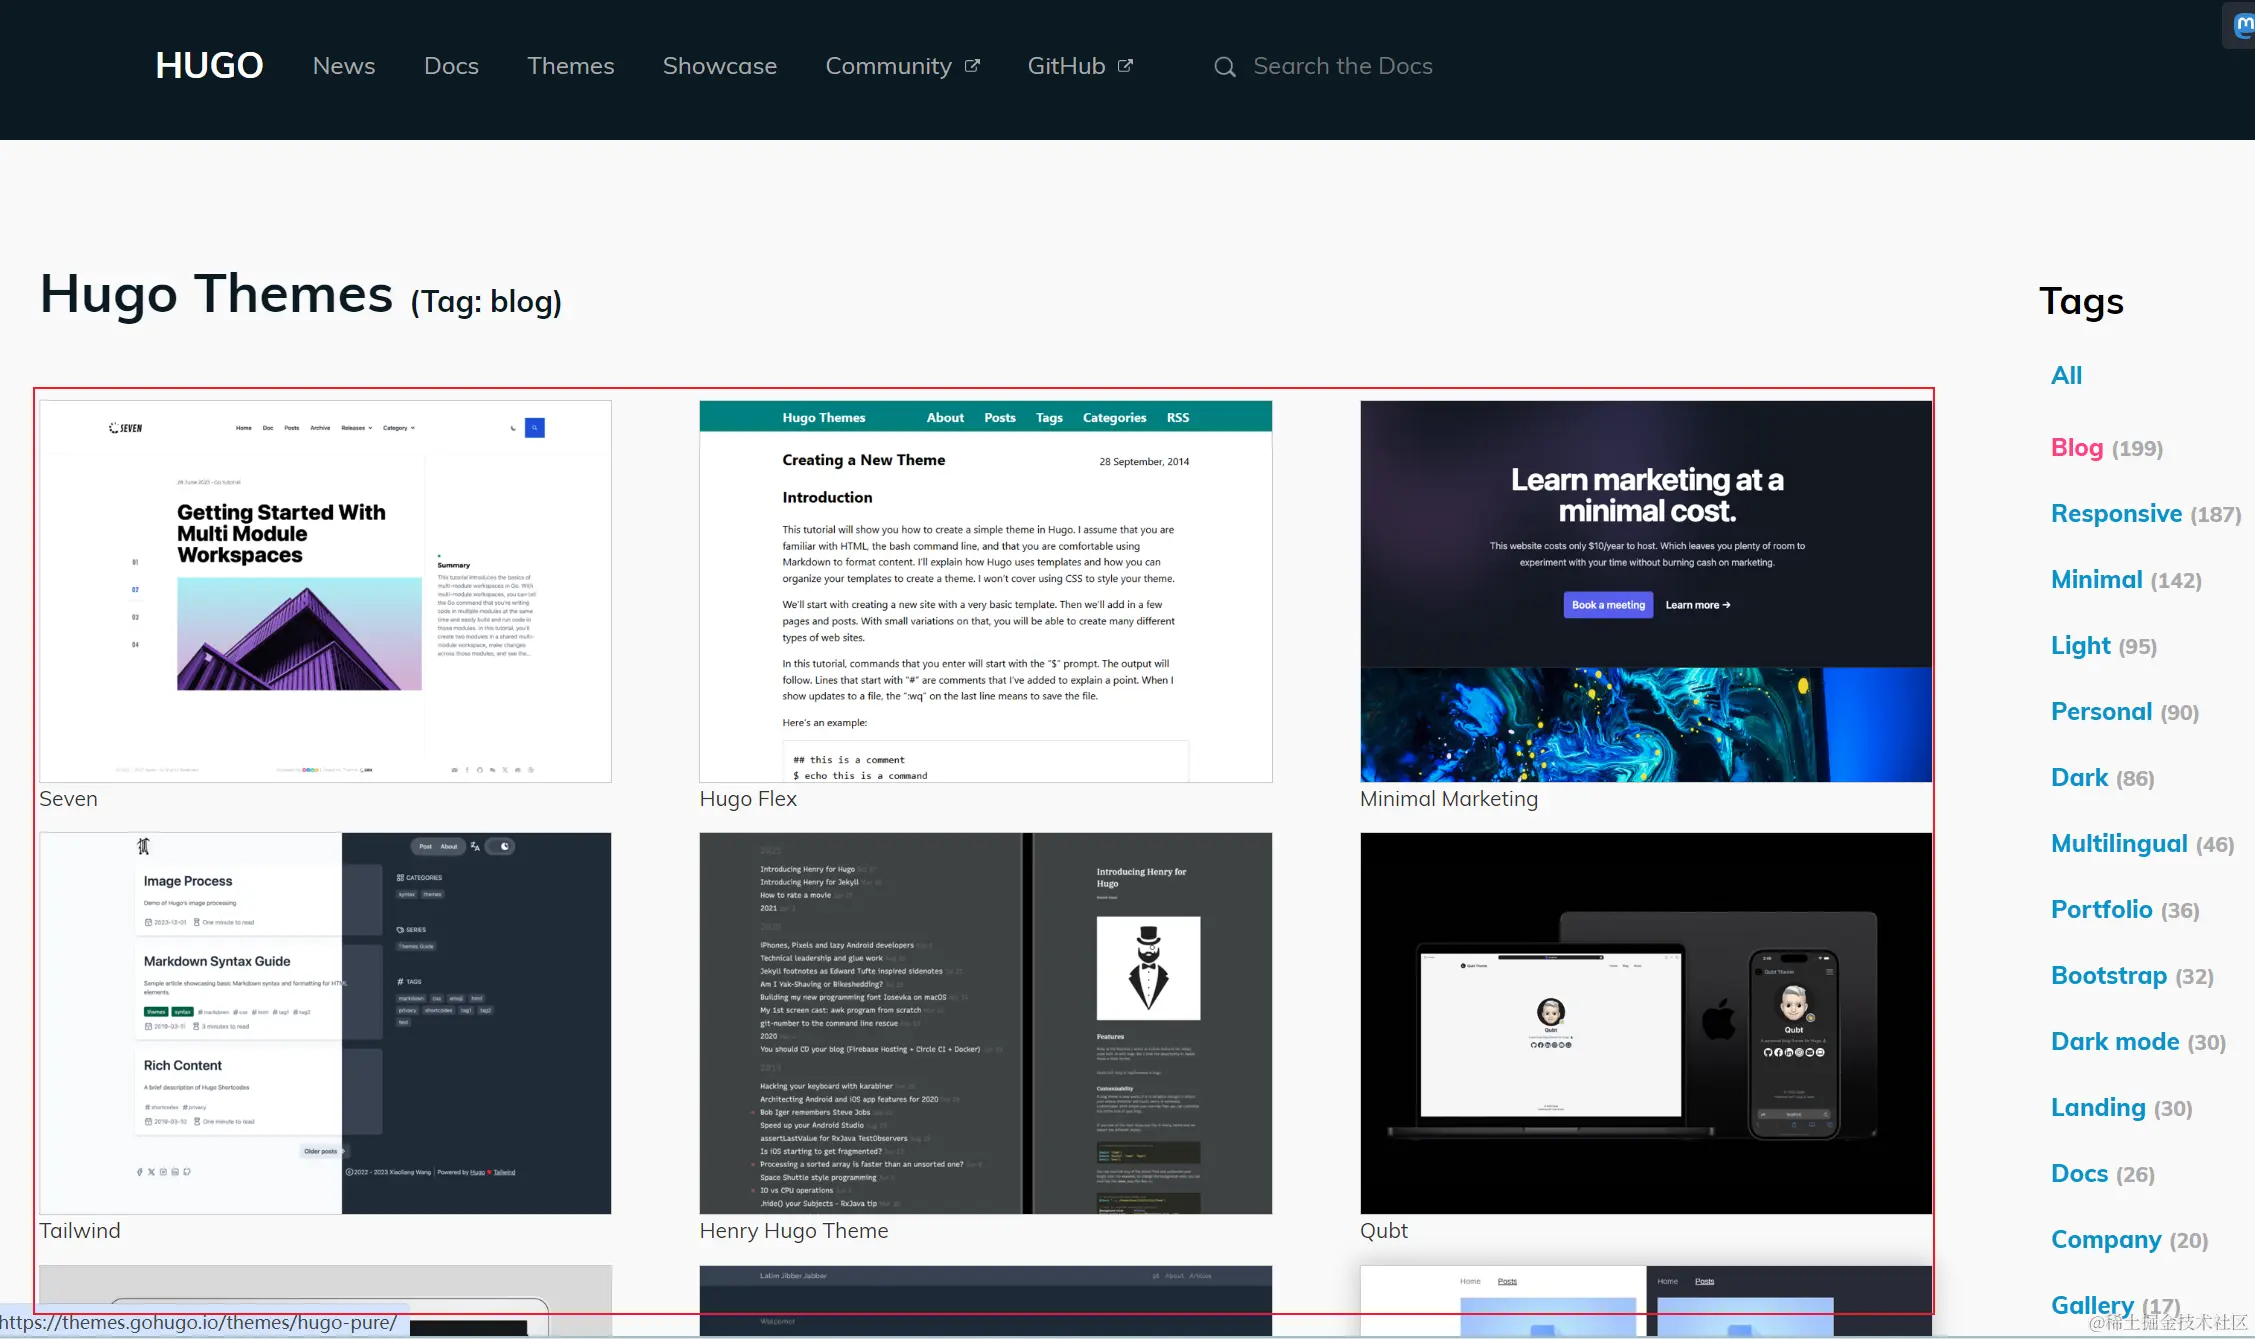Filter themes by Minimal tag
The height and width of the screenshot is (1339, 2255).
(2096, 579)
